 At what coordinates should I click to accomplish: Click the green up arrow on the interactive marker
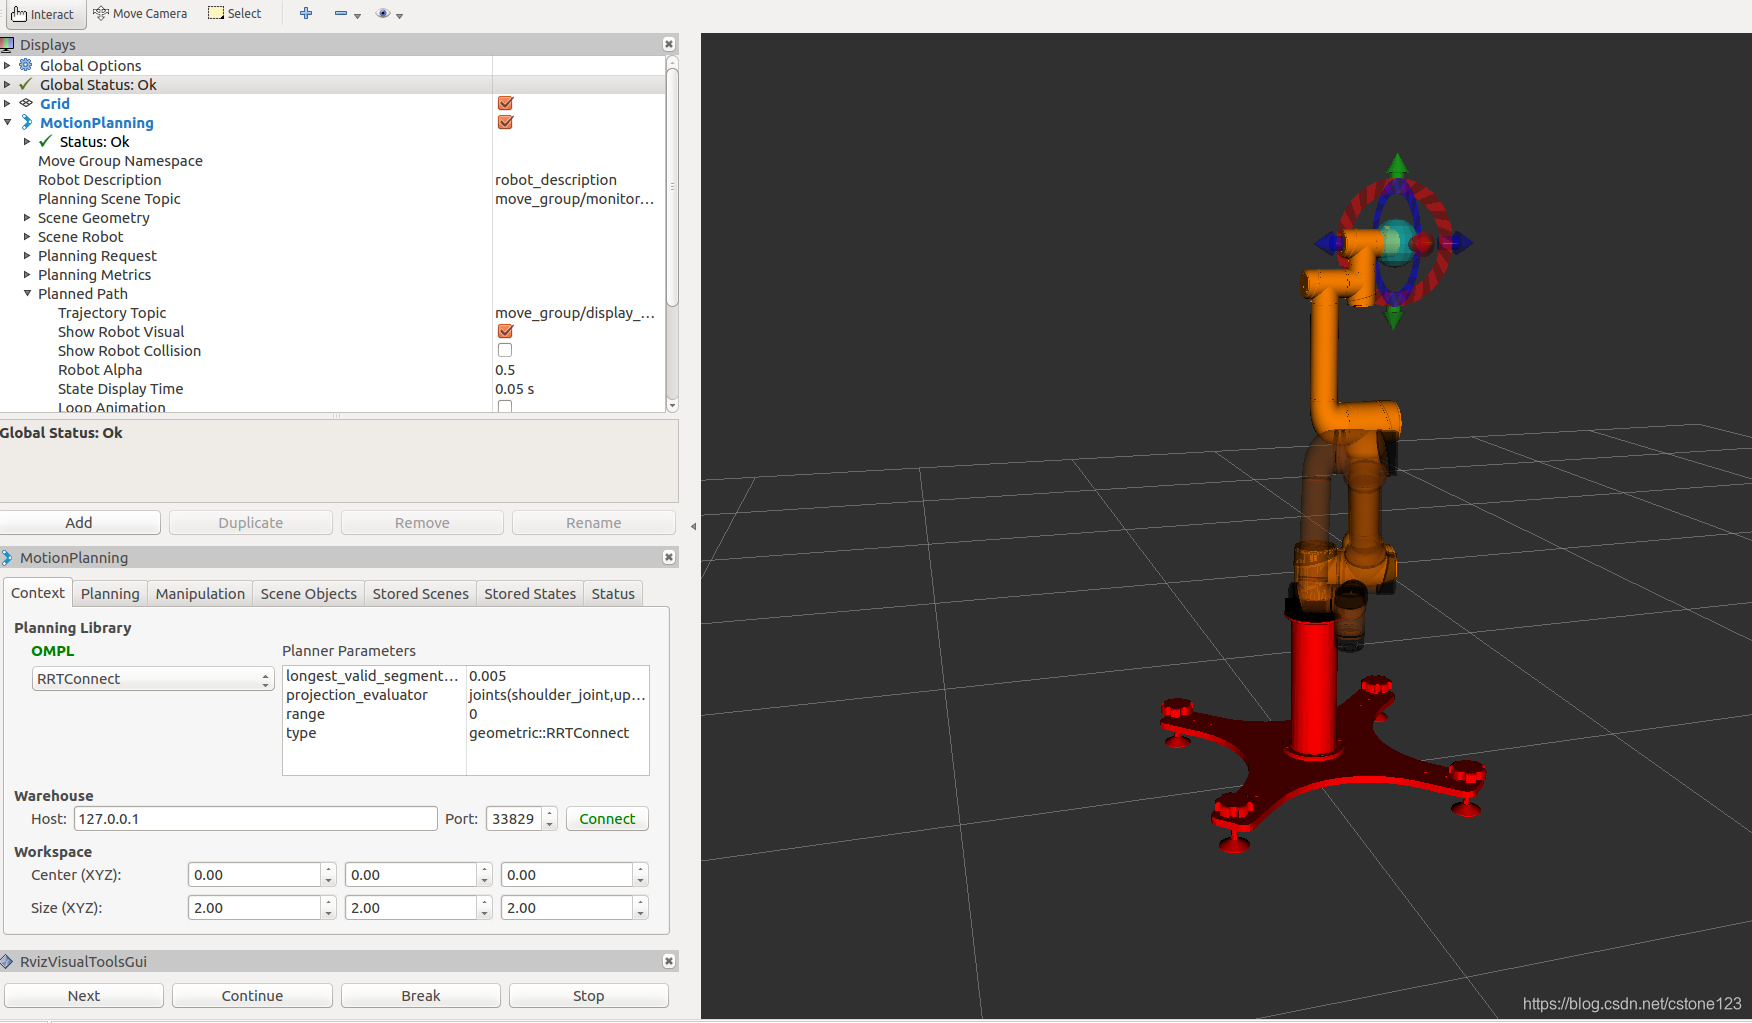[1397, 165]
